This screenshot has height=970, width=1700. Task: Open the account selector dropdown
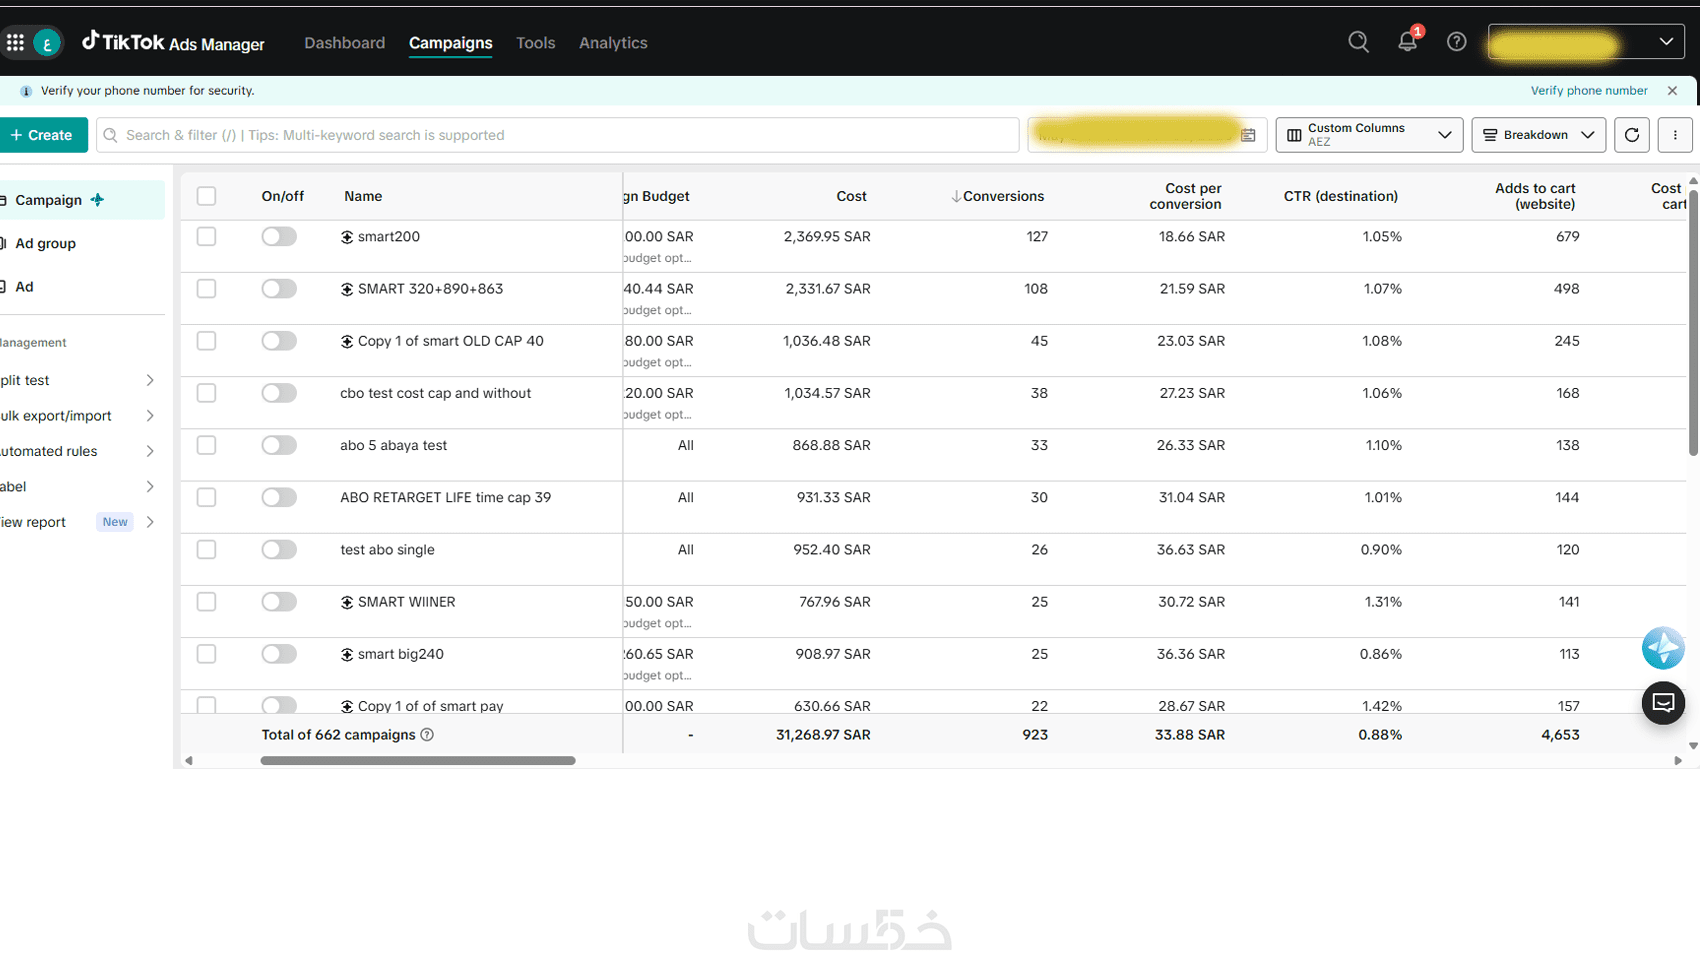point(1586,42)
